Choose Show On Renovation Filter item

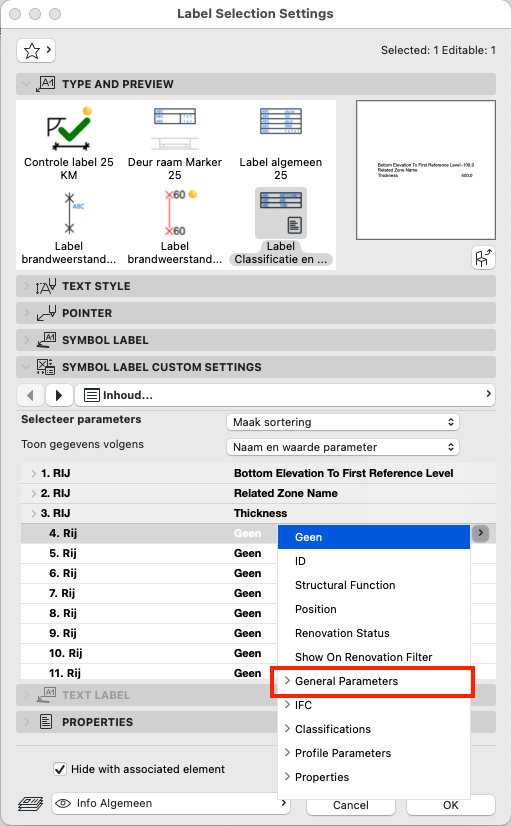pos(374,657)
